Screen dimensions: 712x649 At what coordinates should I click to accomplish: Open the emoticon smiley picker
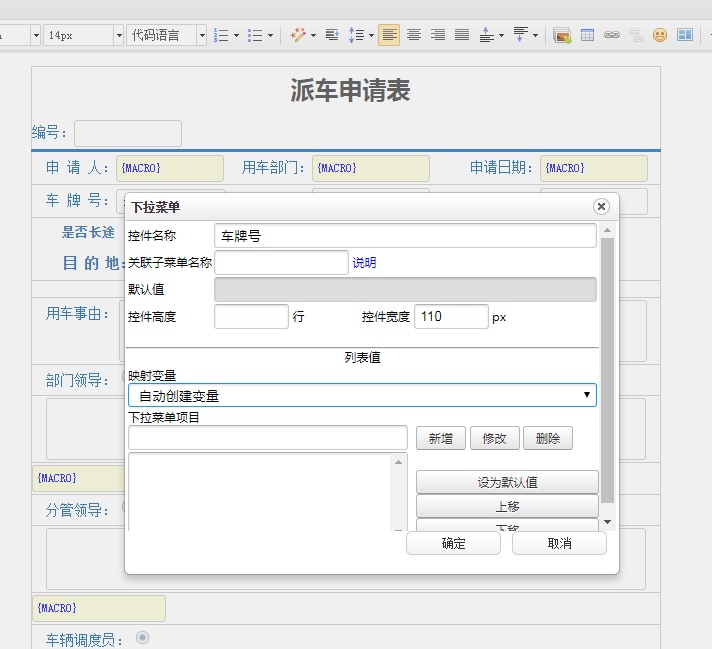(660, 35)
